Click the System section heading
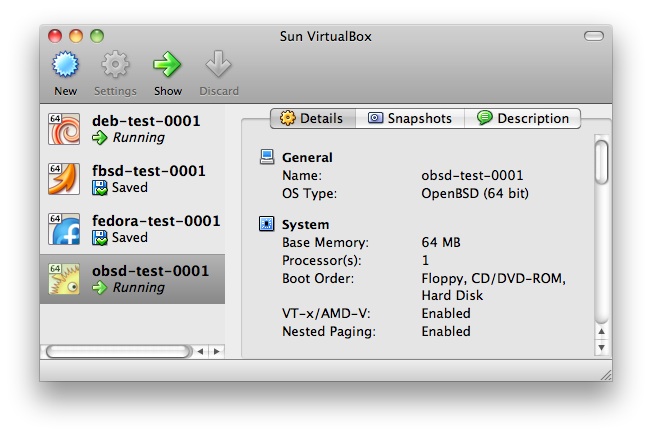 306,224
